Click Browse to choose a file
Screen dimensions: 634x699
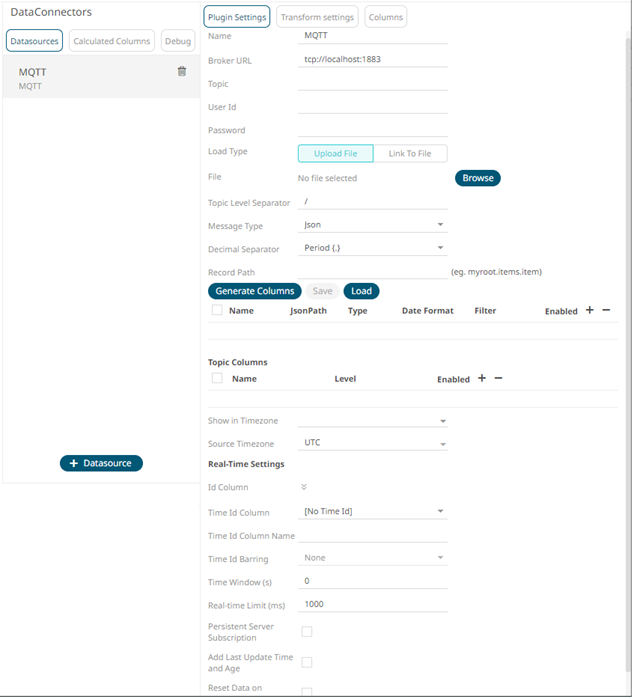point(478,178)
